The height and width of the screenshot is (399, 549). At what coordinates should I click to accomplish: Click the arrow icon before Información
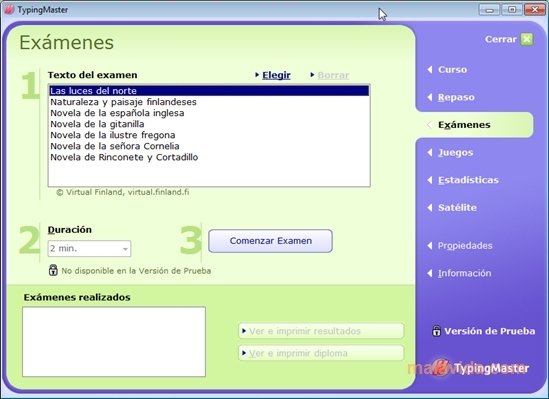coord(430,273)
